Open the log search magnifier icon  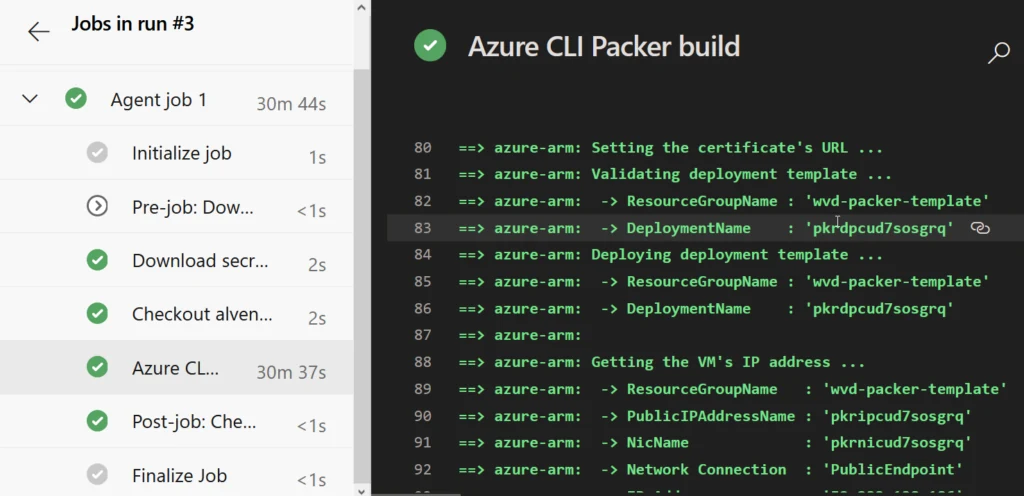[x=999, y=53]
